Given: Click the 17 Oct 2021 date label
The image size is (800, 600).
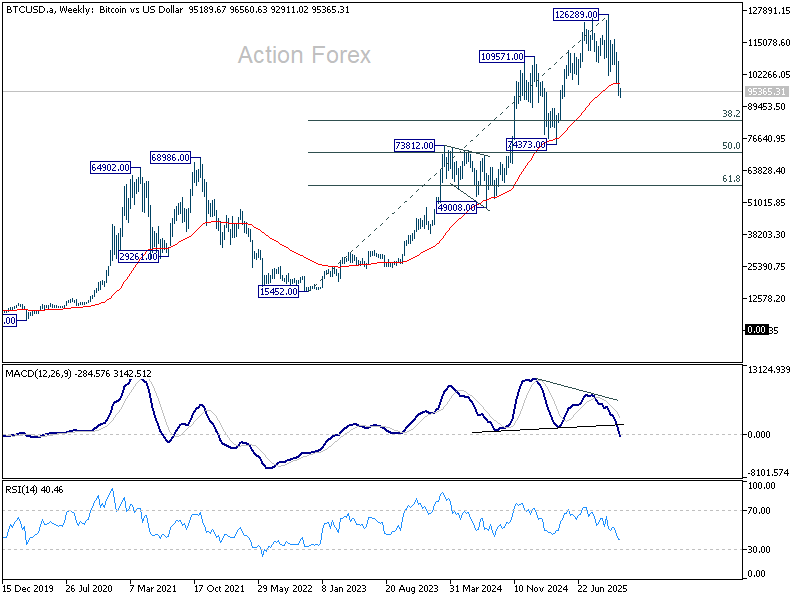Looking at the screenshot, I should pyautogui.click(x=219, y=589).
